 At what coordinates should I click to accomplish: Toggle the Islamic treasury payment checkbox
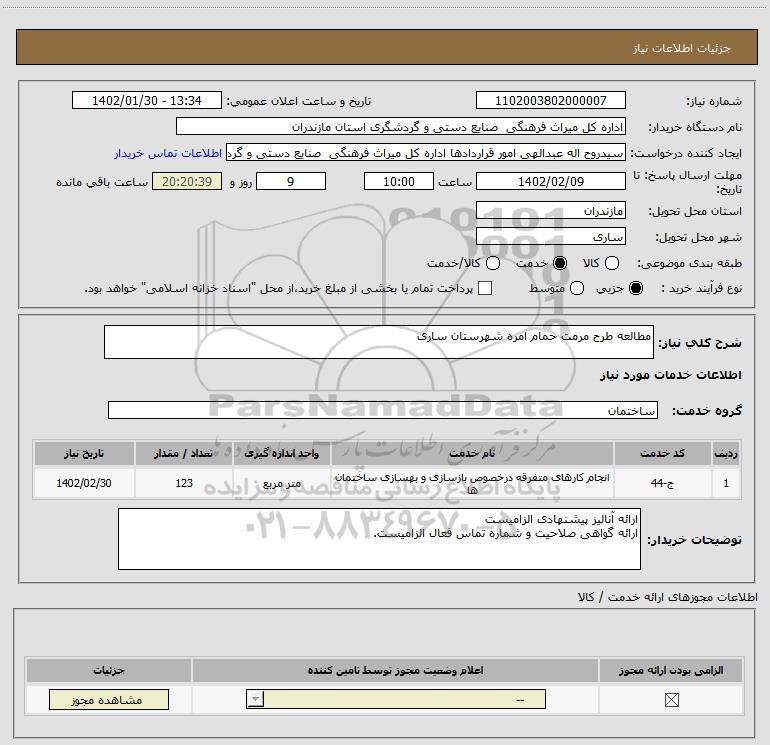coord(485,288)
